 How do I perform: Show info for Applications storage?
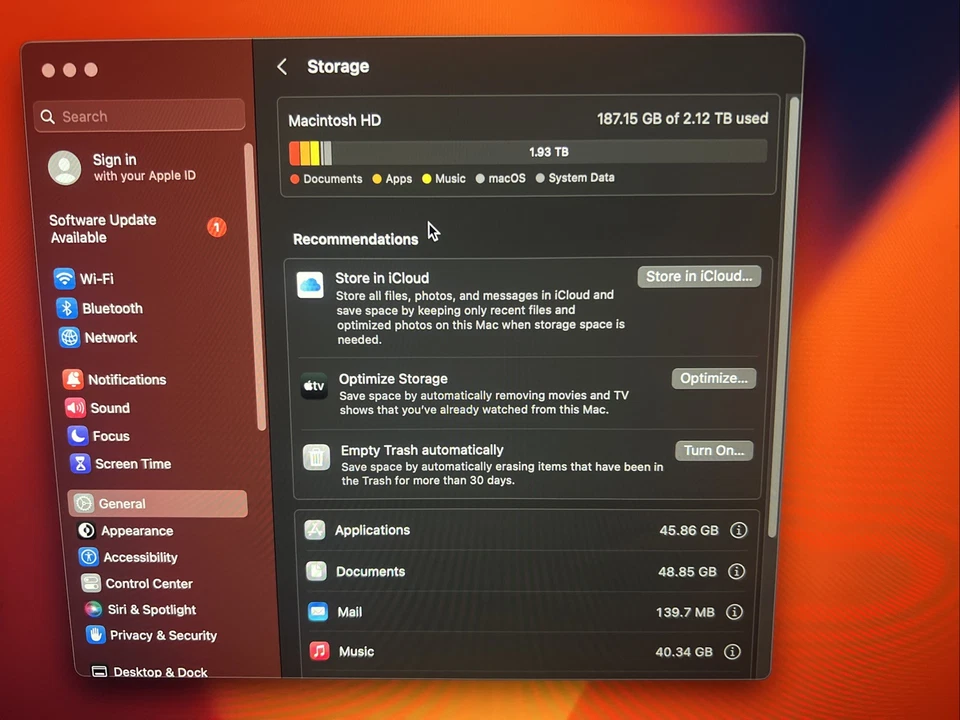click(738, 530)
